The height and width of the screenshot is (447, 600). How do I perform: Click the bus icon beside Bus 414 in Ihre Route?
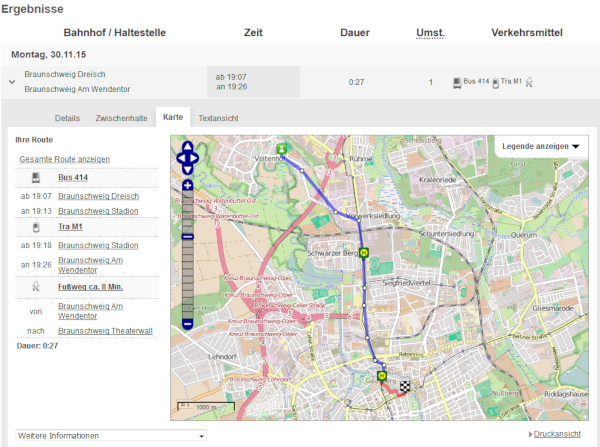tap(36, 178)
